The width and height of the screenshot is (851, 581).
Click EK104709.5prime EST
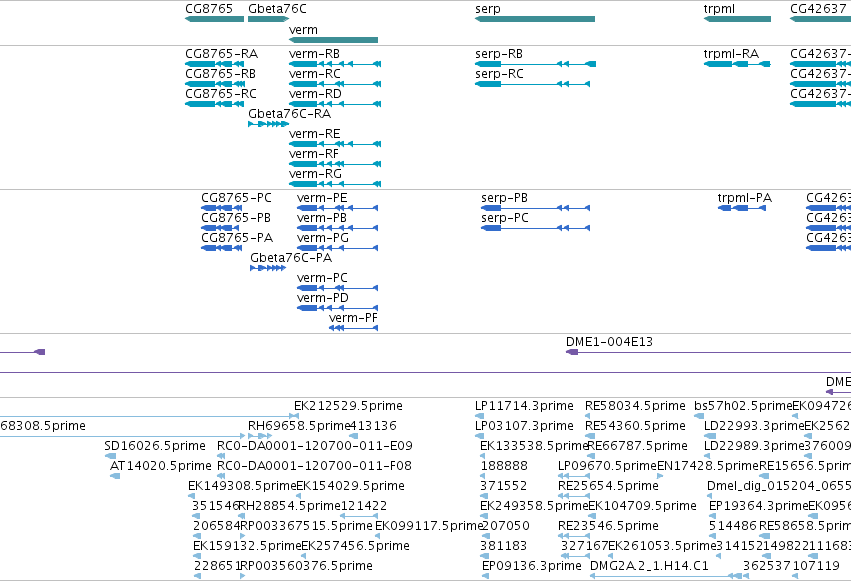pos(592,516)
